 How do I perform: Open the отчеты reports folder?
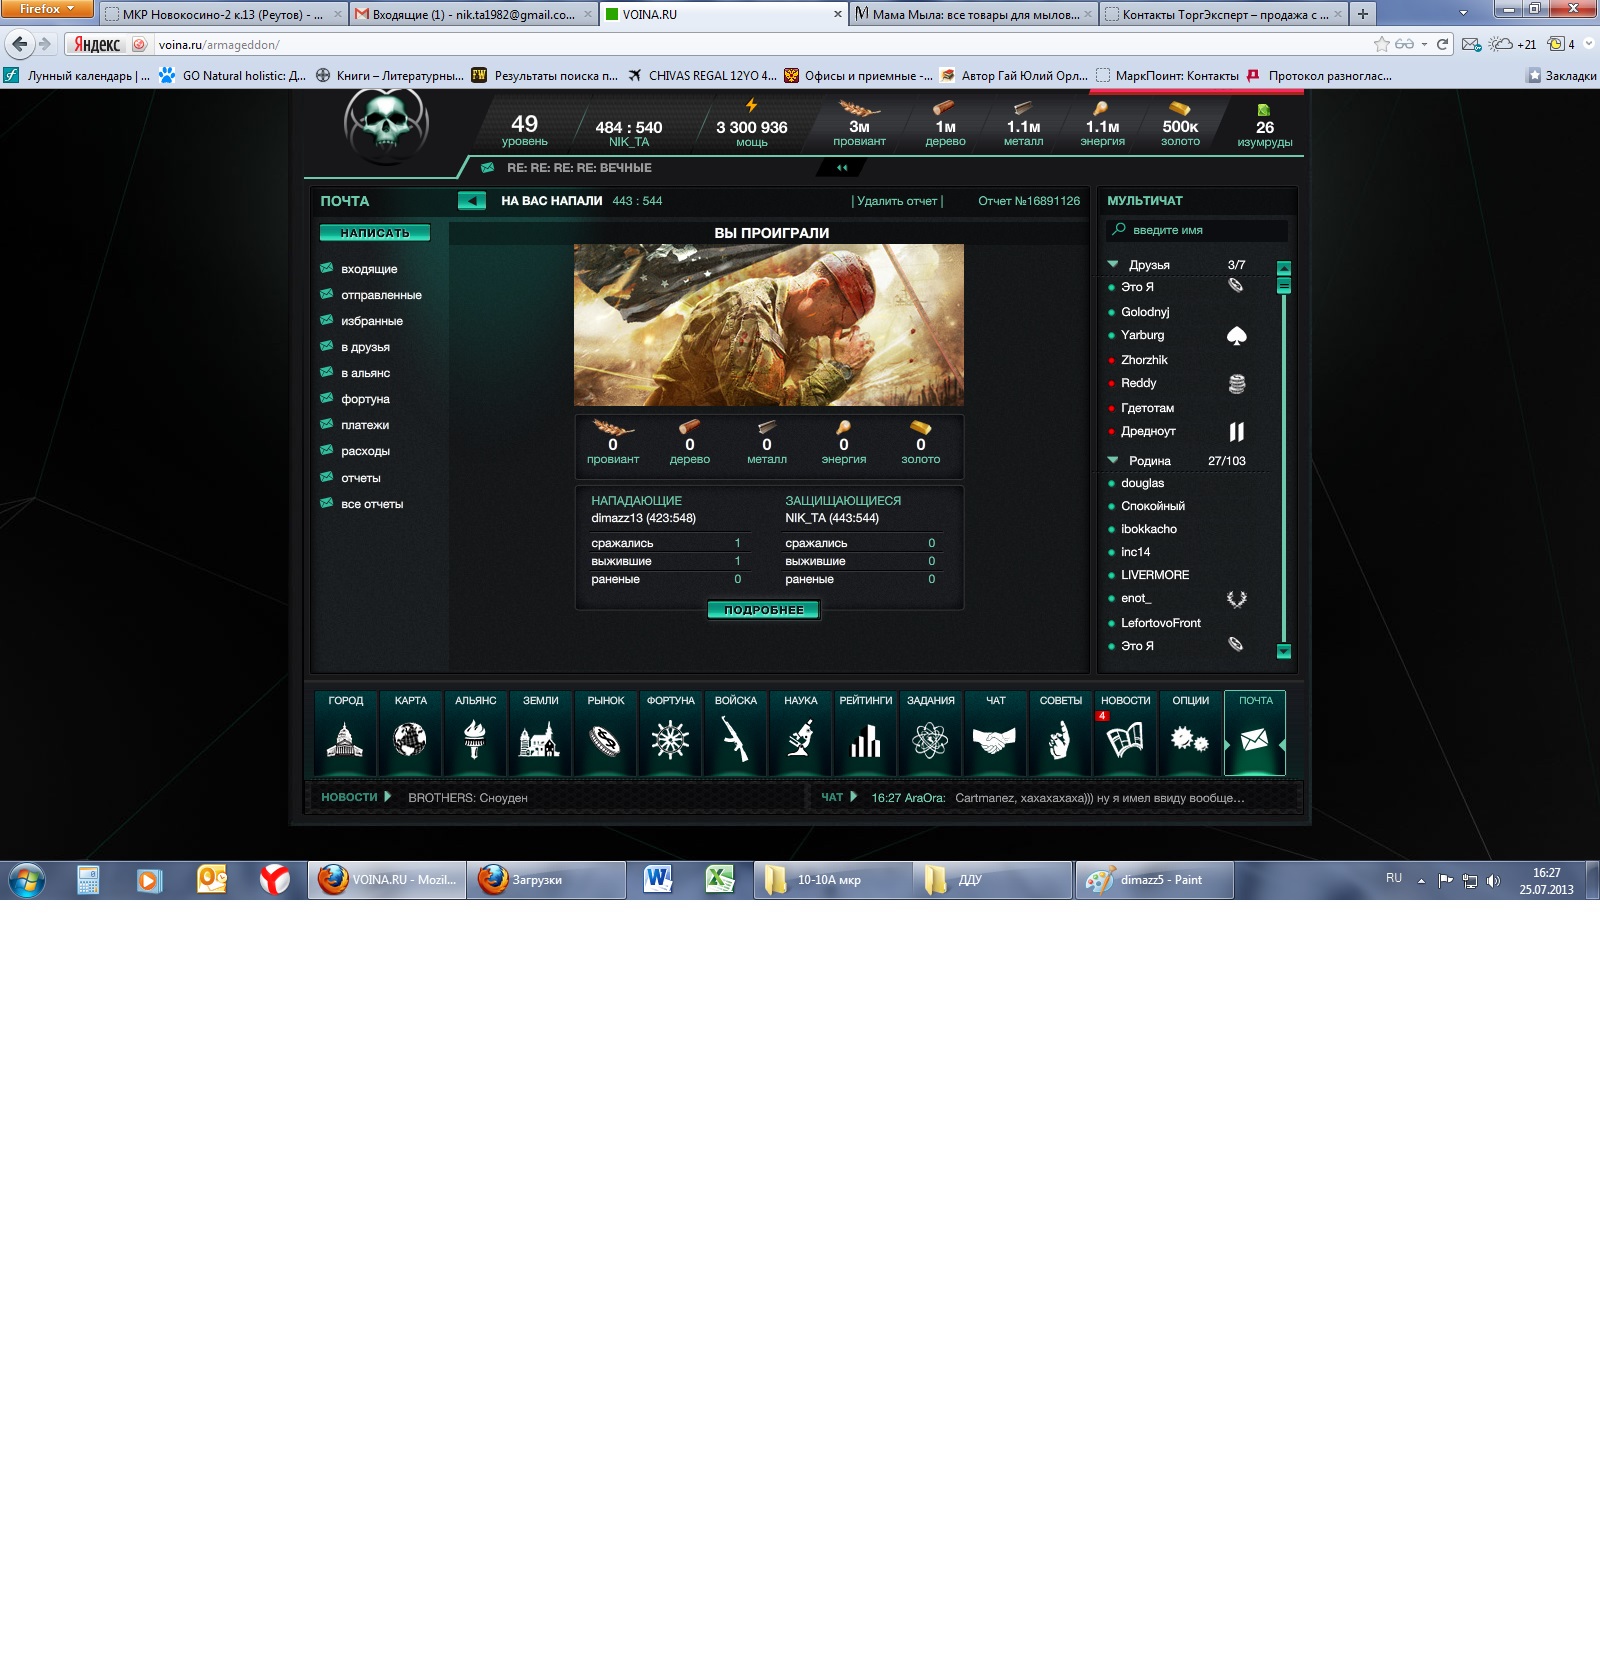coord(360,478)
